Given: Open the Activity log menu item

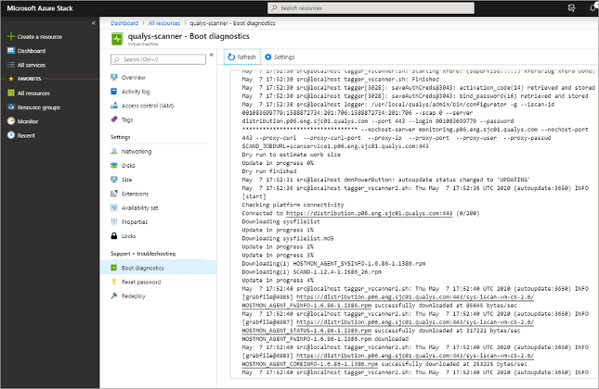Looking at the screenshot, I should point(136,92).
